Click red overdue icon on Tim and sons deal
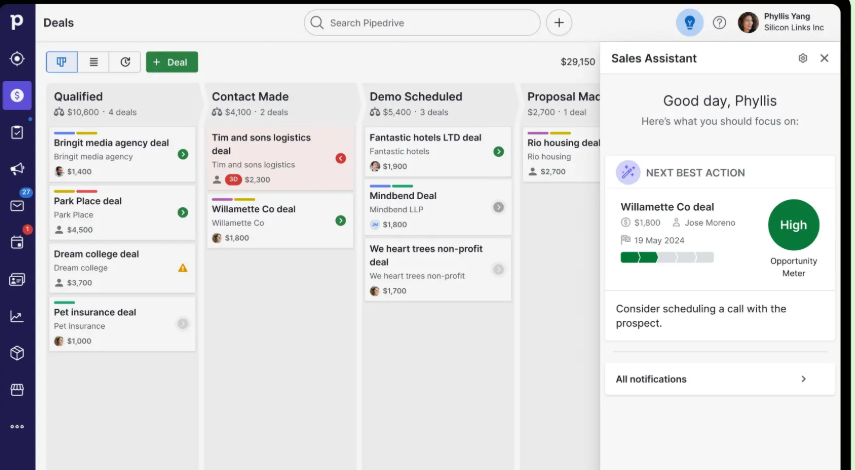The image size is (855, 470). pos(341,158)
